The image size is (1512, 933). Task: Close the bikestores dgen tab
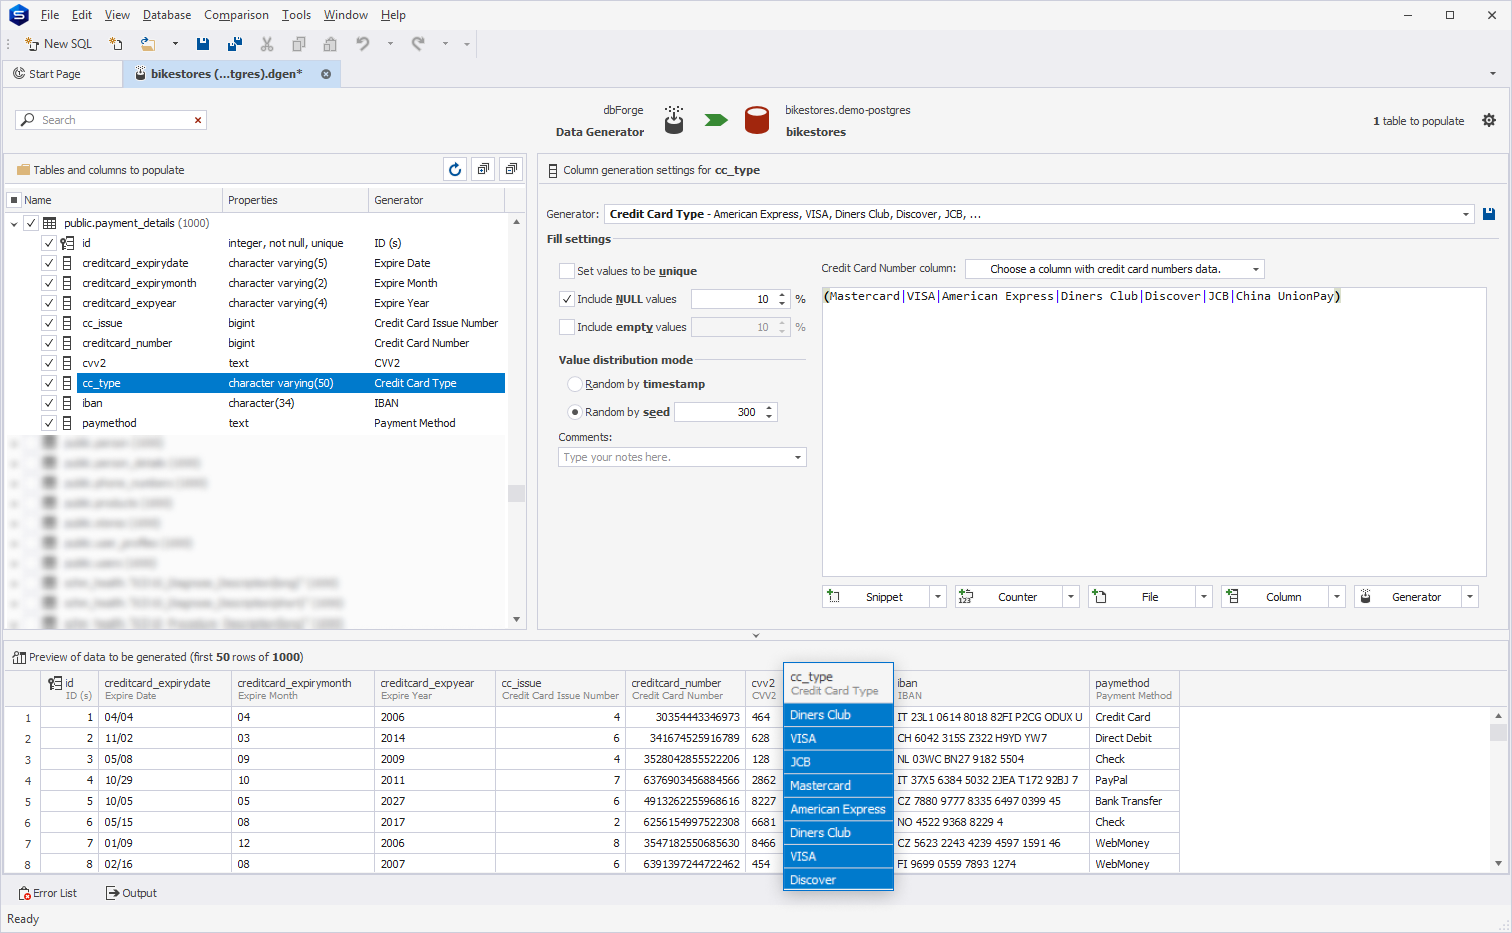pos(326,74)
